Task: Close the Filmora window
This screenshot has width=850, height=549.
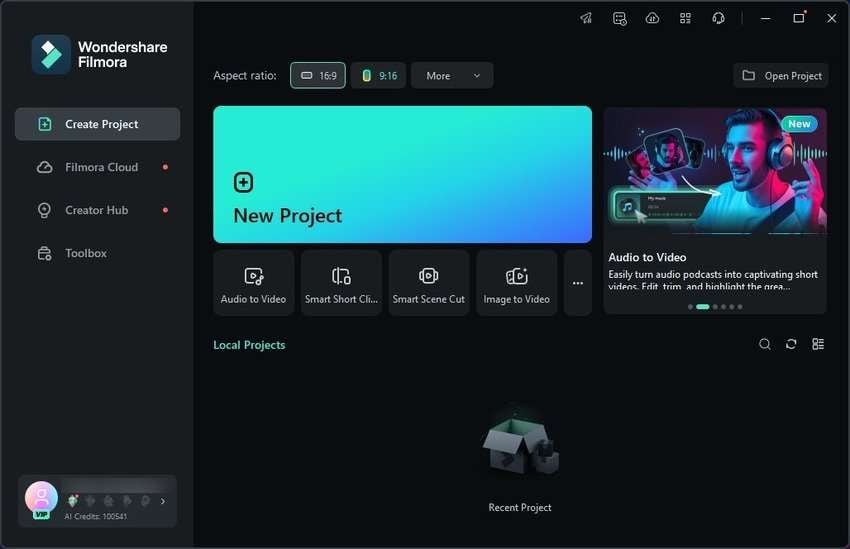Action: point(832,18)
